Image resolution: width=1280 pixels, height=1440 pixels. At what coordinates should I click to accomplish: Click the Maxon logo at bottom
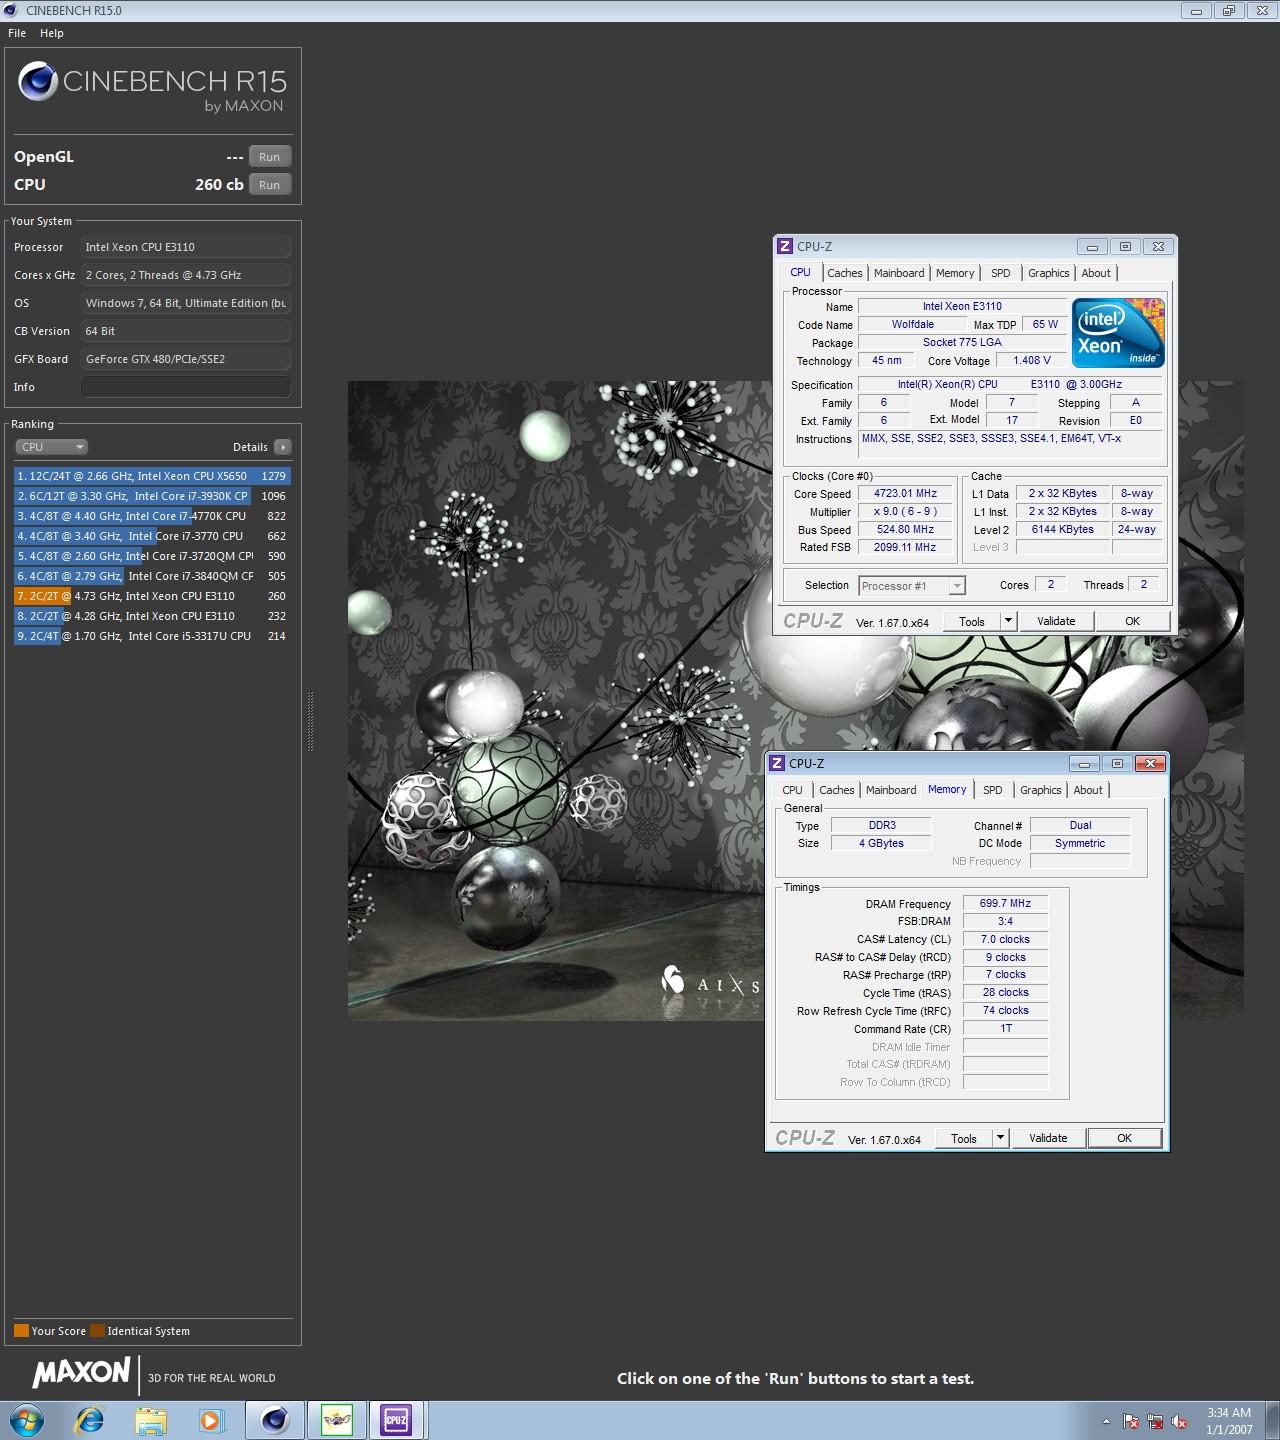pos(82,1373)
